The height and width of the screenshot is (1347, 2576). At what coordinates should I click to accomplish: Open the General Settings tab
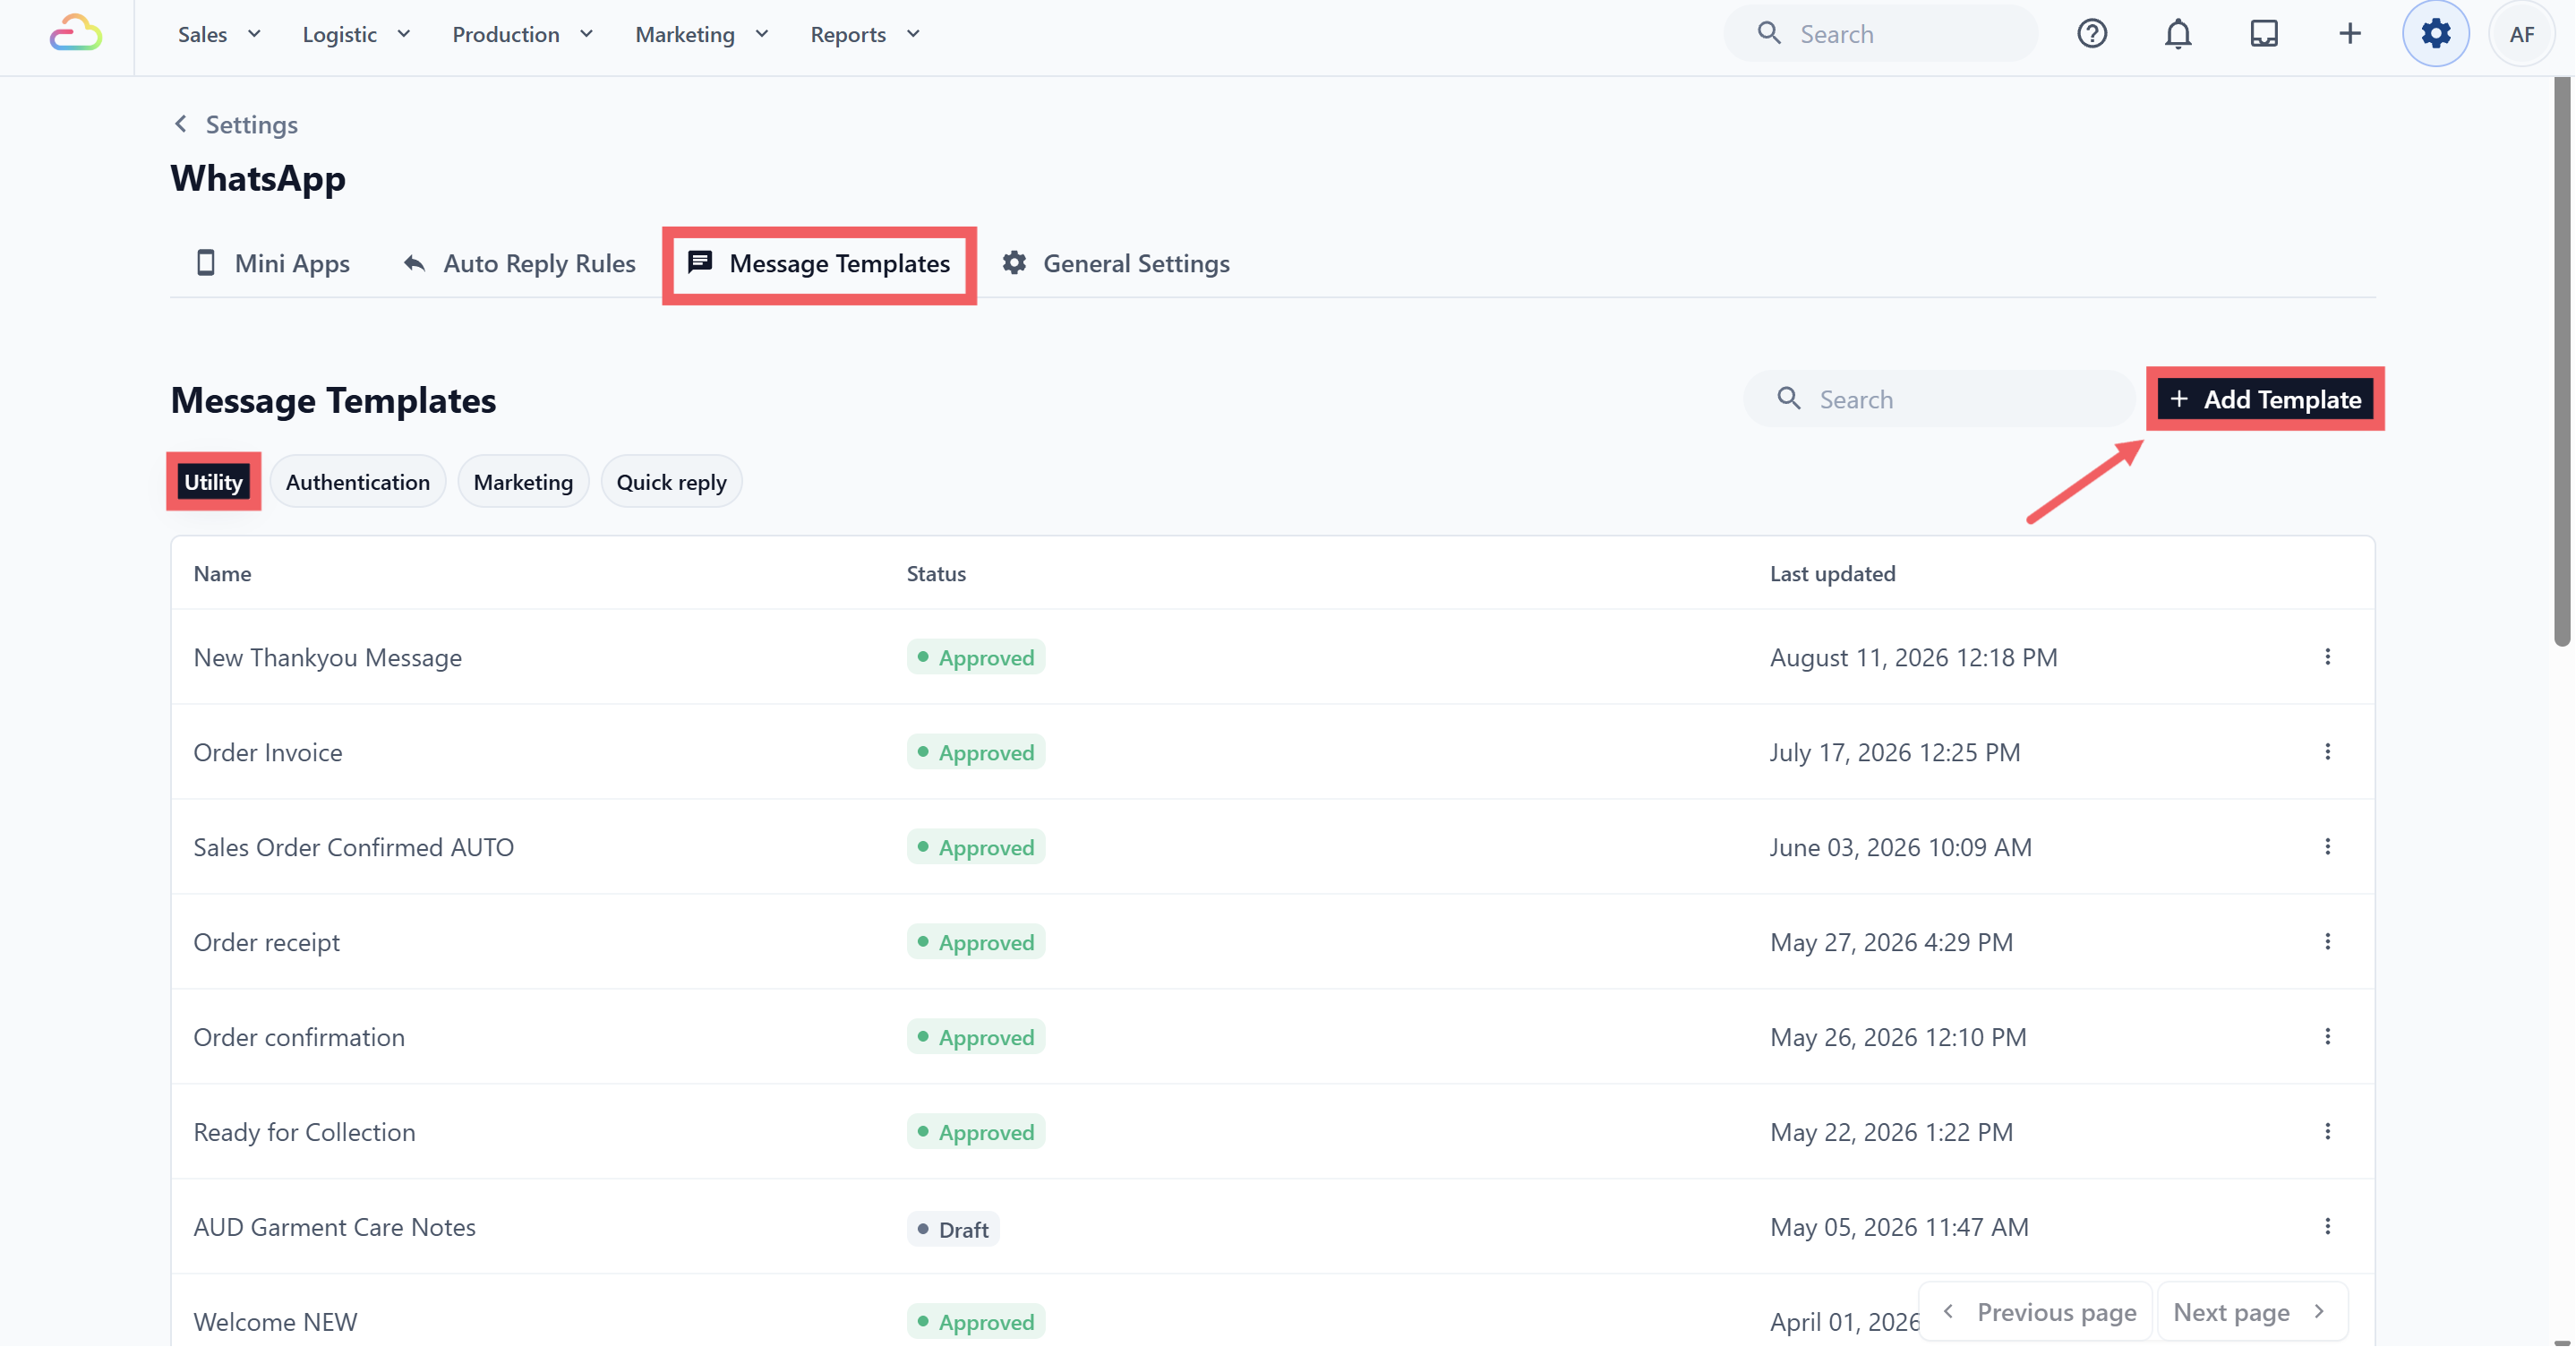[x=1116, y=263]
